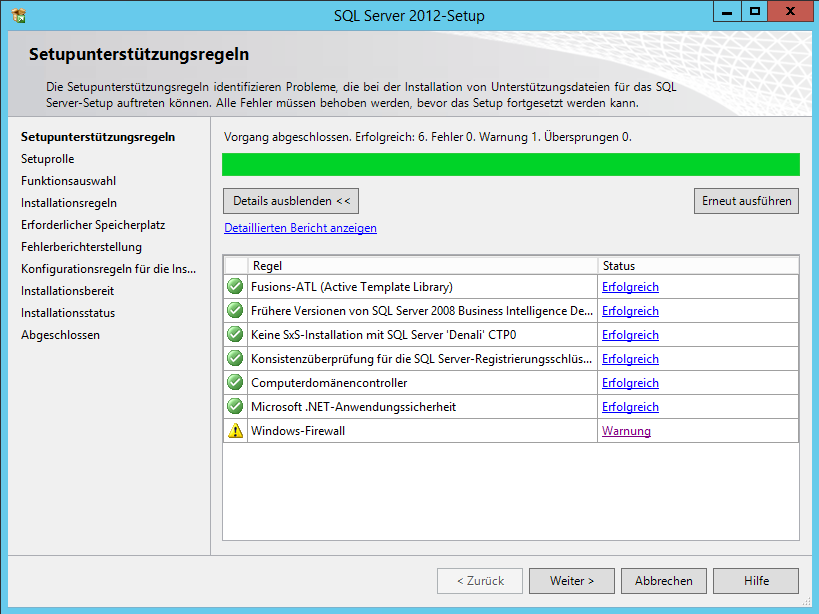
Task: Click green checkmark icon beside Computerdomänencontroller rule
Action: click(x=235, y=383)
